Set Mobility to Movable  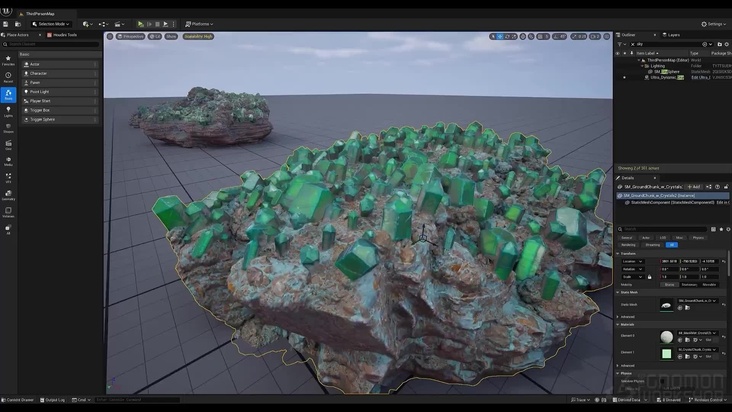[x=709, y=285]
